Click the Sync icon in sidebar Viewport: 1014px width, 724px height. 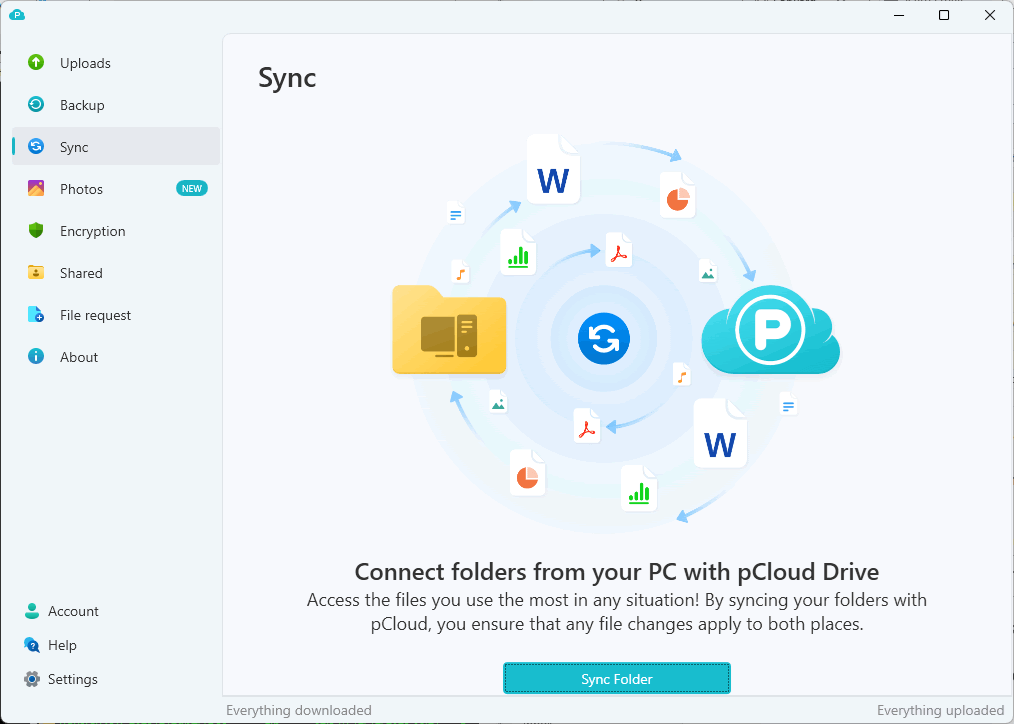(x=36, y=147)
